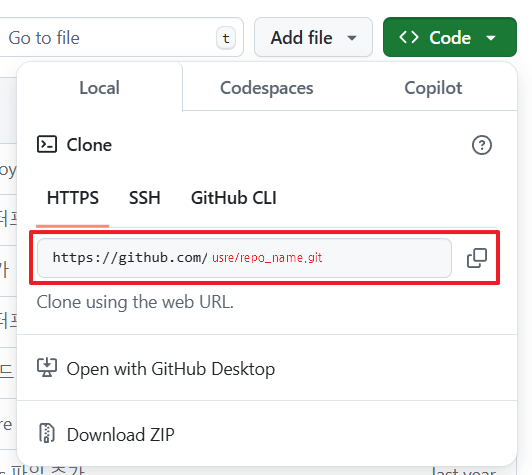Choose the GitHub CLI clone option
The image size is (532, 475).
[x=234, y=198]
